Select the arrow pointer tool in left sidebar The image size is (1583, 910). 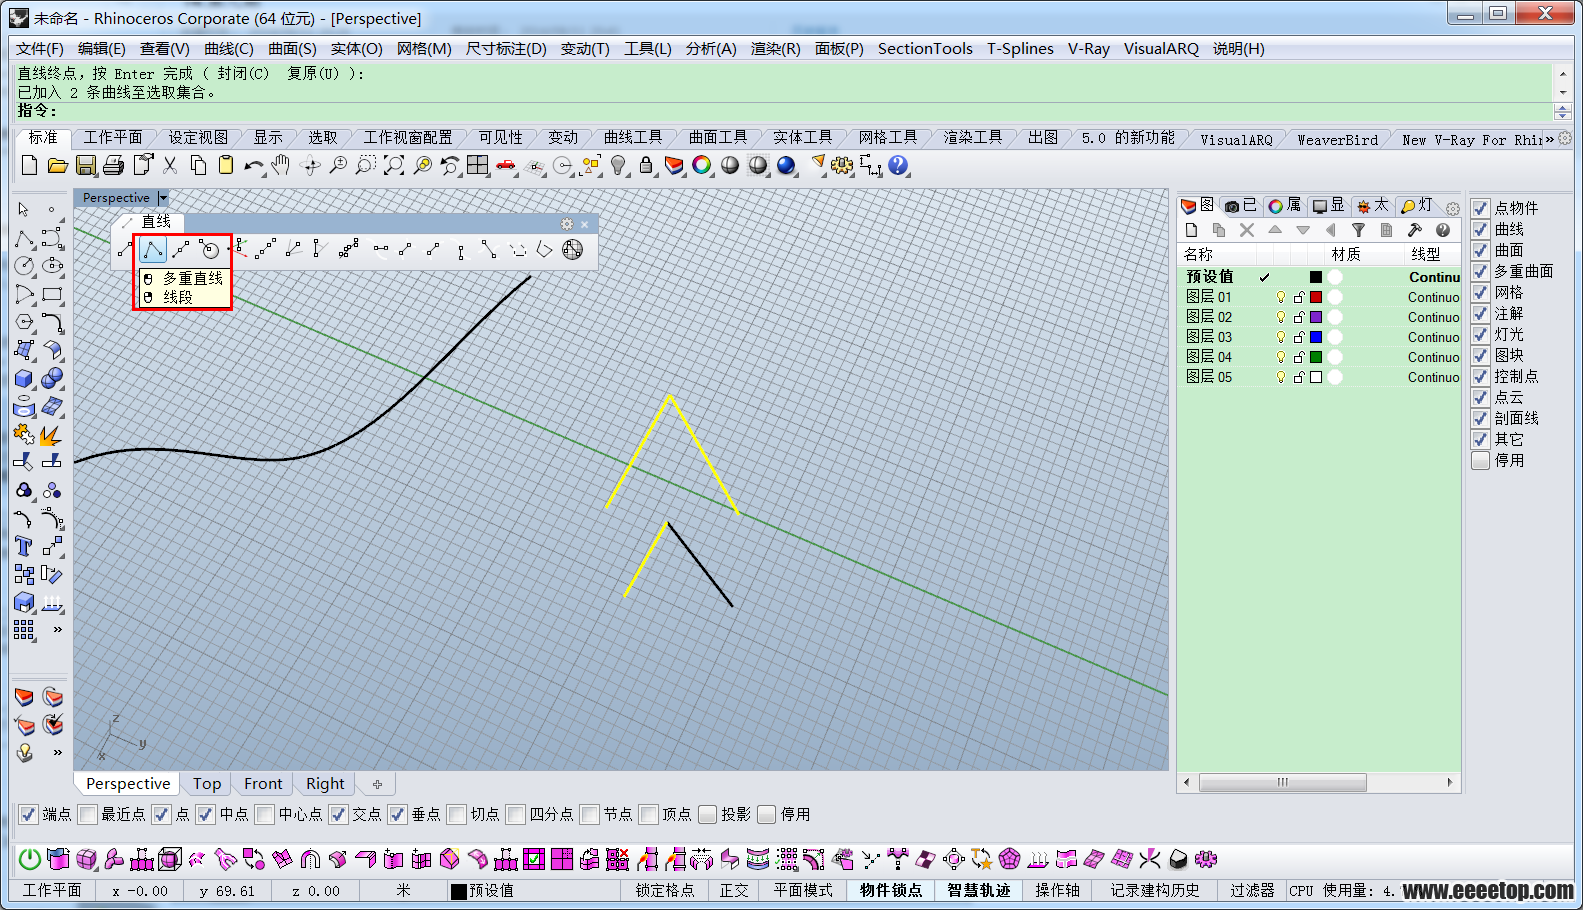(x=24, y=210)
